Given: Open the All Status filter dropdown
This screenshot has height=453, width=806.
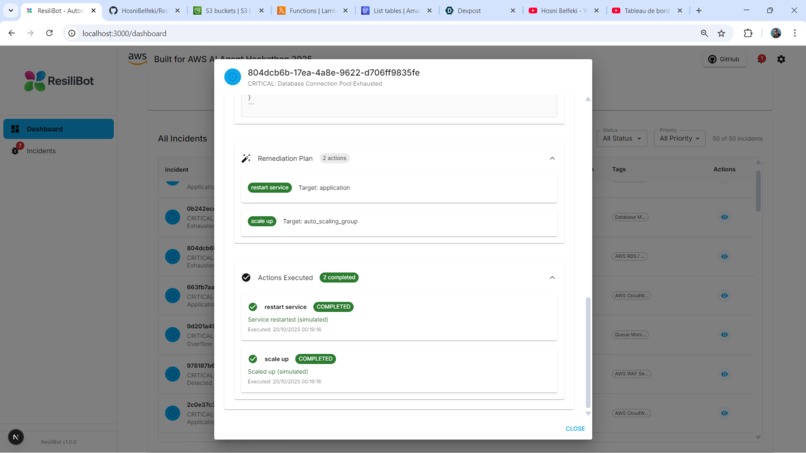Looking at the screenshot, I should coord(621,138).
